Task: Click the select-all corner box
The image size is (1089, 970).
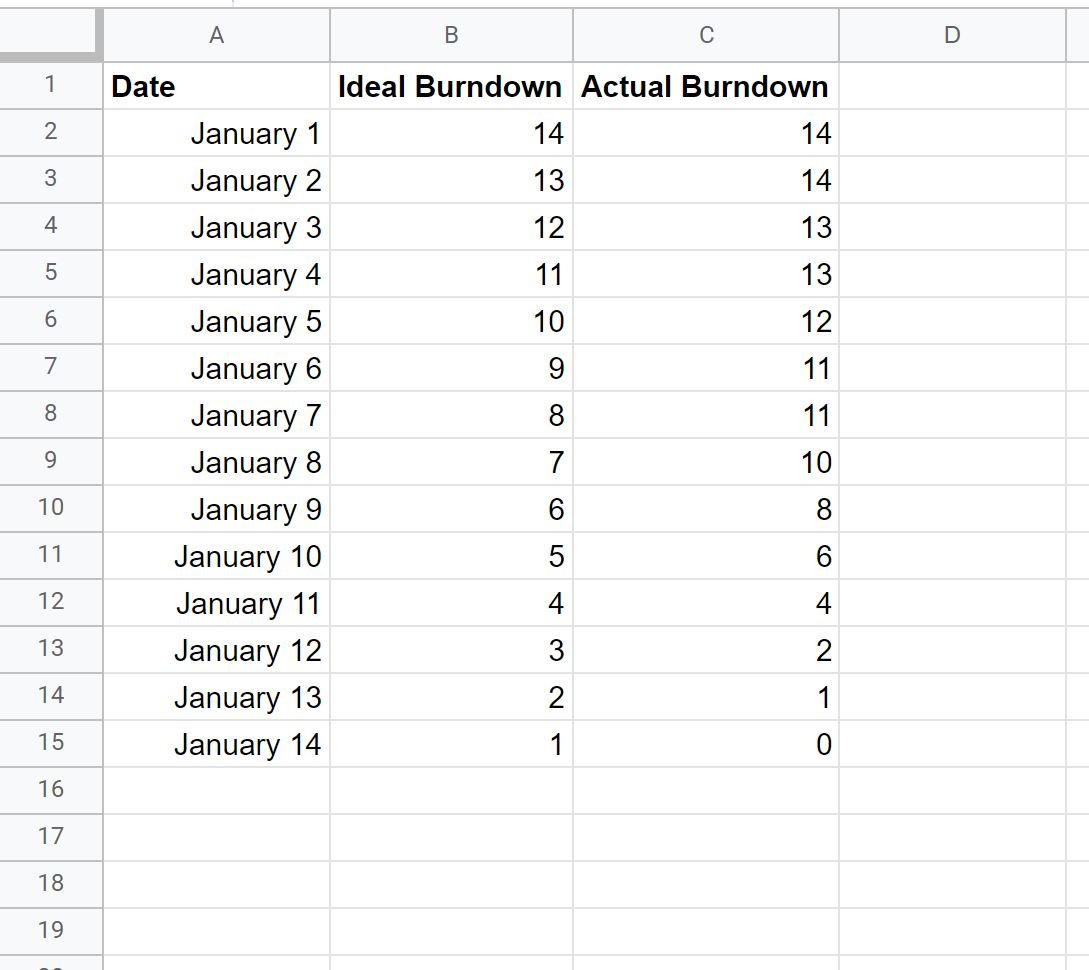Action: [50, 35]
